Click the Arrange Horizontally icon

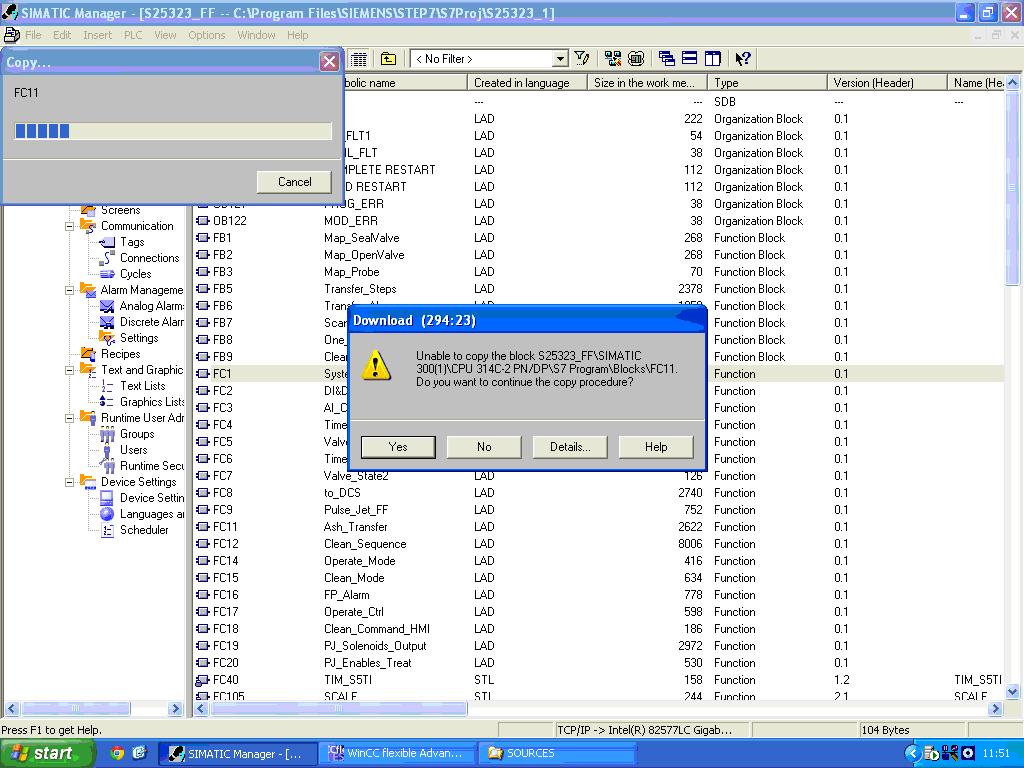tap(690, 59)
